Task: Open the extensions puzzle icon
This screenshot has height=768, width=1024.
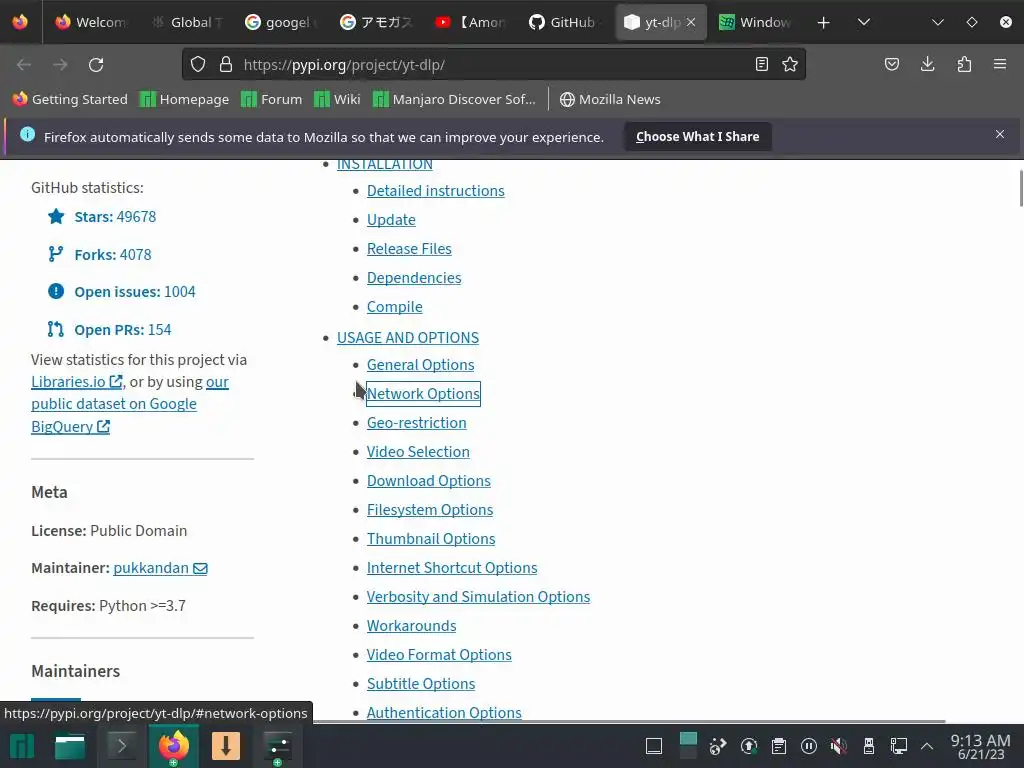Action: (964, 64)
